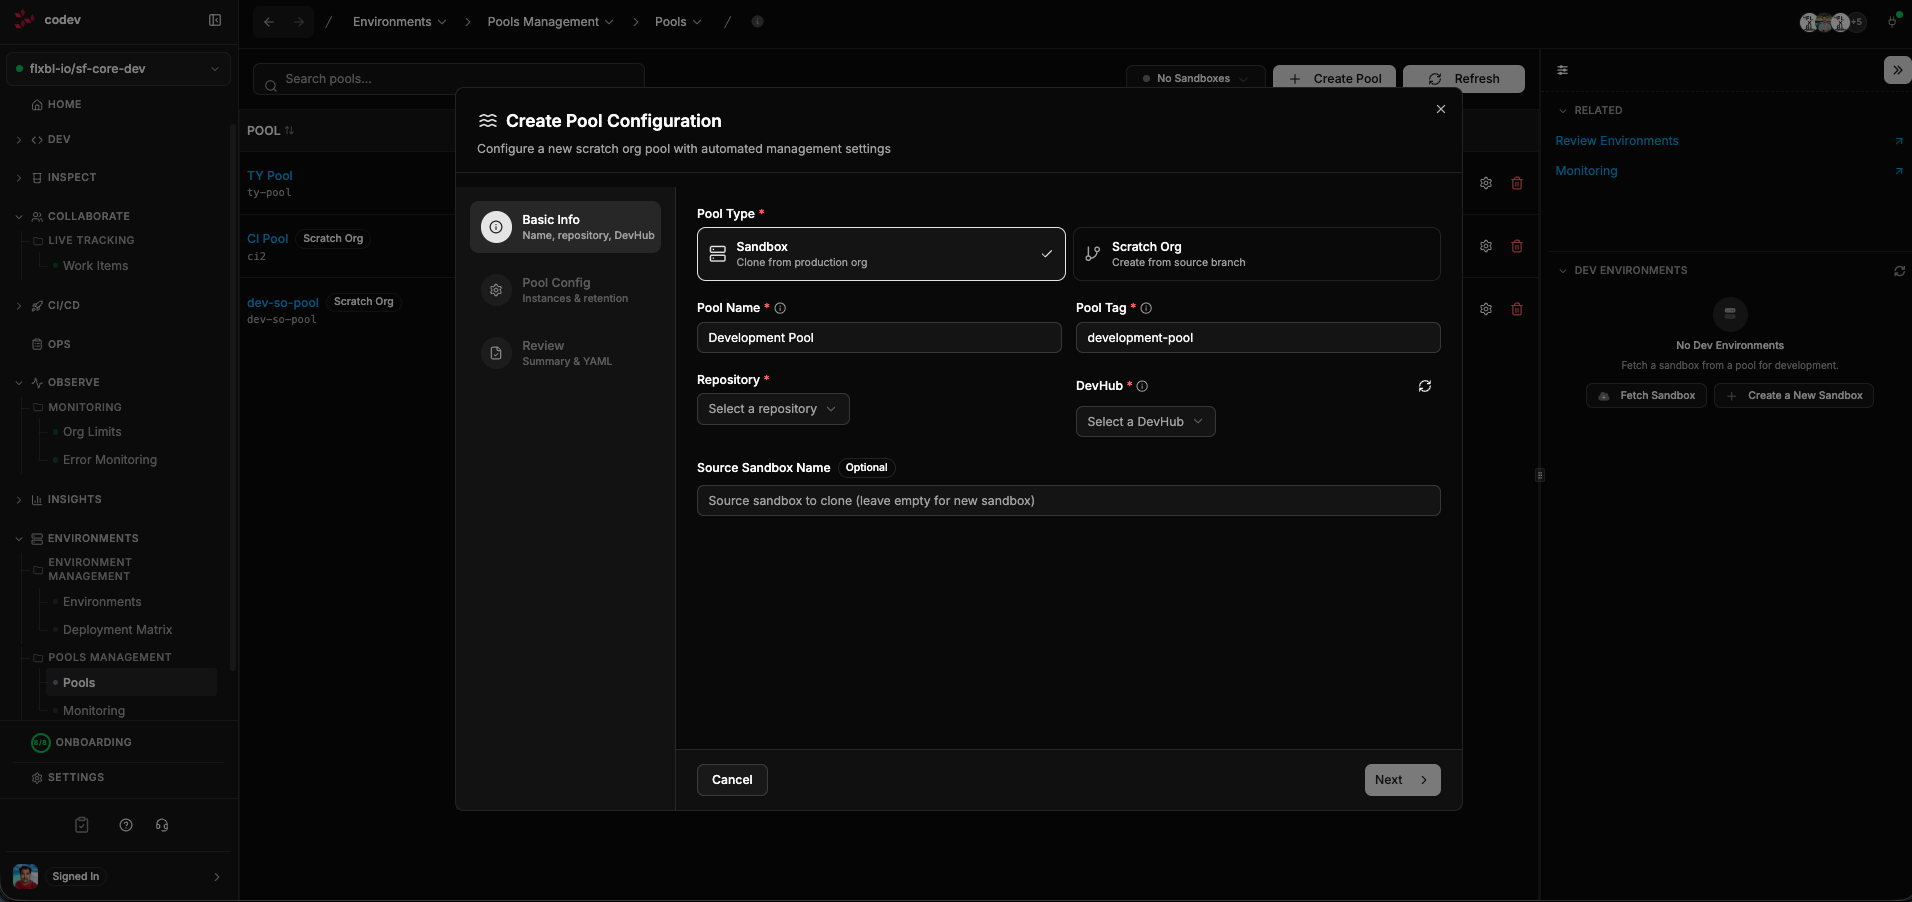Open the Select a repository dropdown
The image size is (1912, 902).
[772, 409]
